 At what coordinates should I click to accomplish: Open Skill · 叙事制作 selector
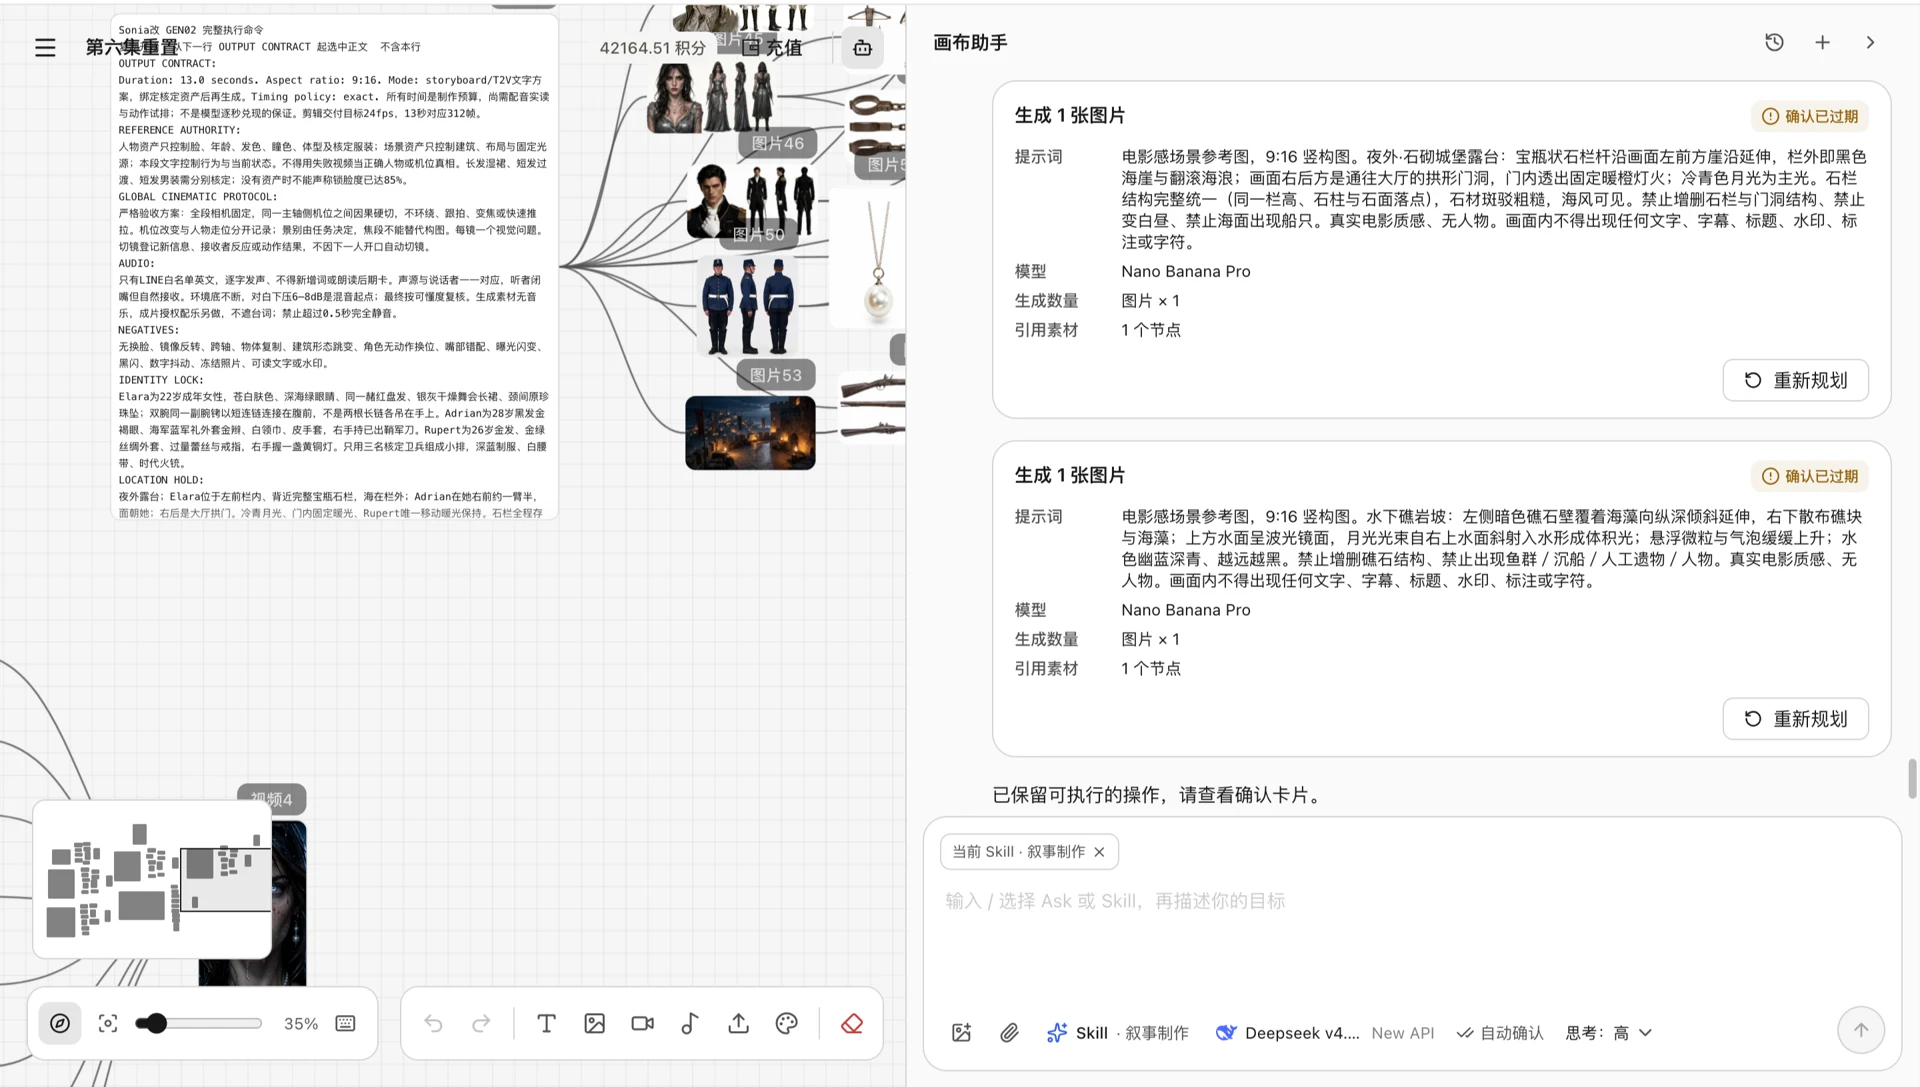coord(1117,1033)
